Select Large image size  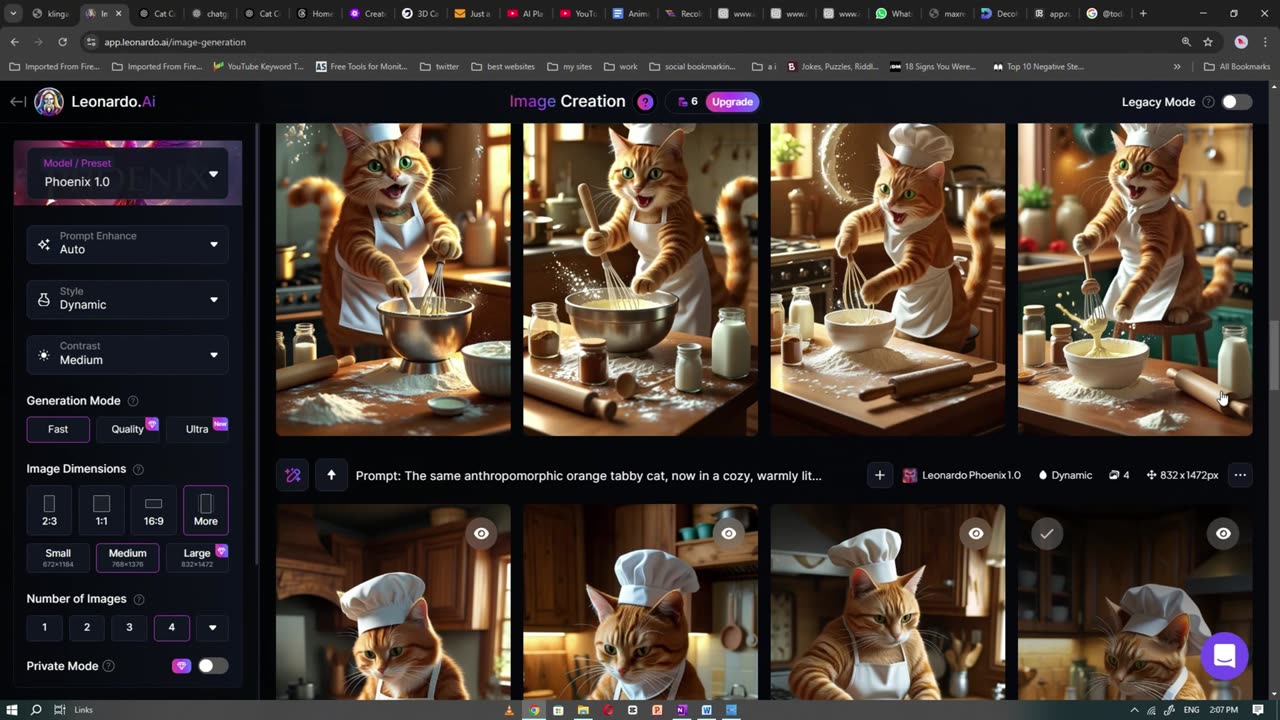tap(198, 557)
